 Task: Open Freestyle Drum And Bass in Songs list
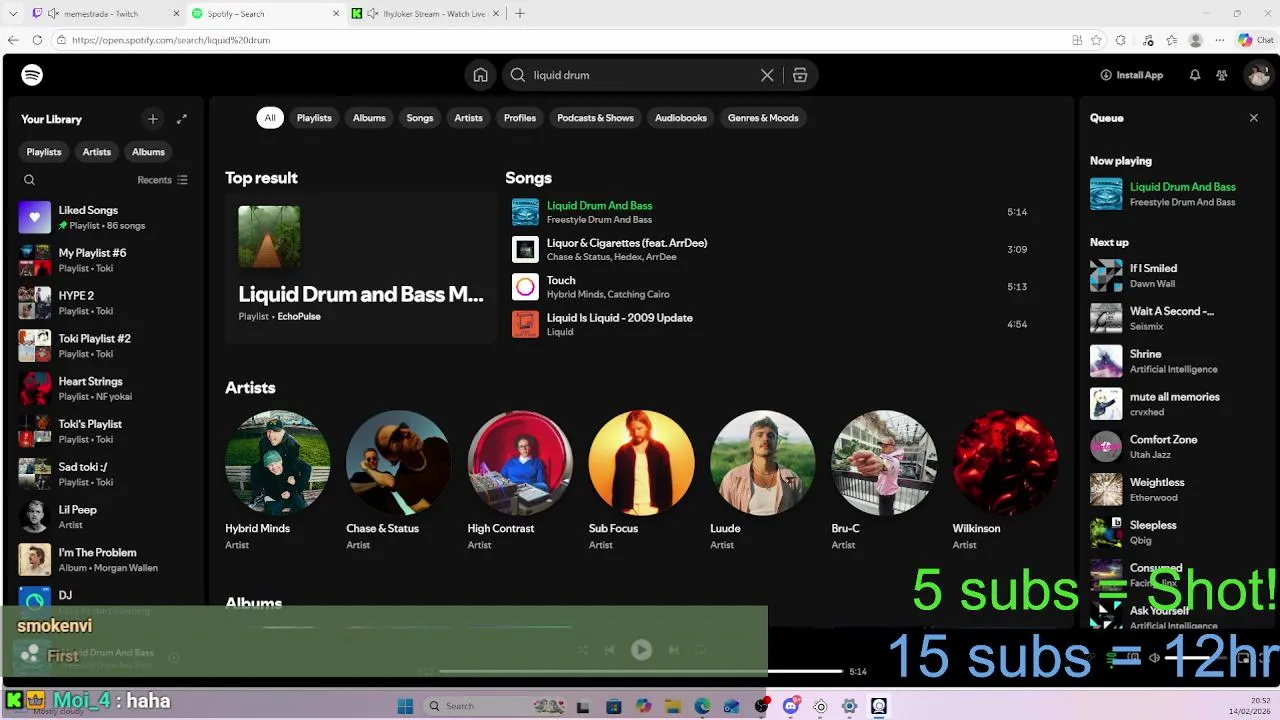(599, 220)
